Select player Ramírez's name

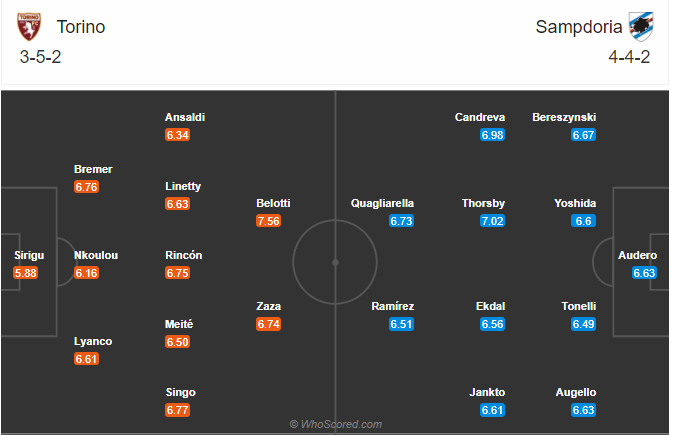(x=393, y=306)
